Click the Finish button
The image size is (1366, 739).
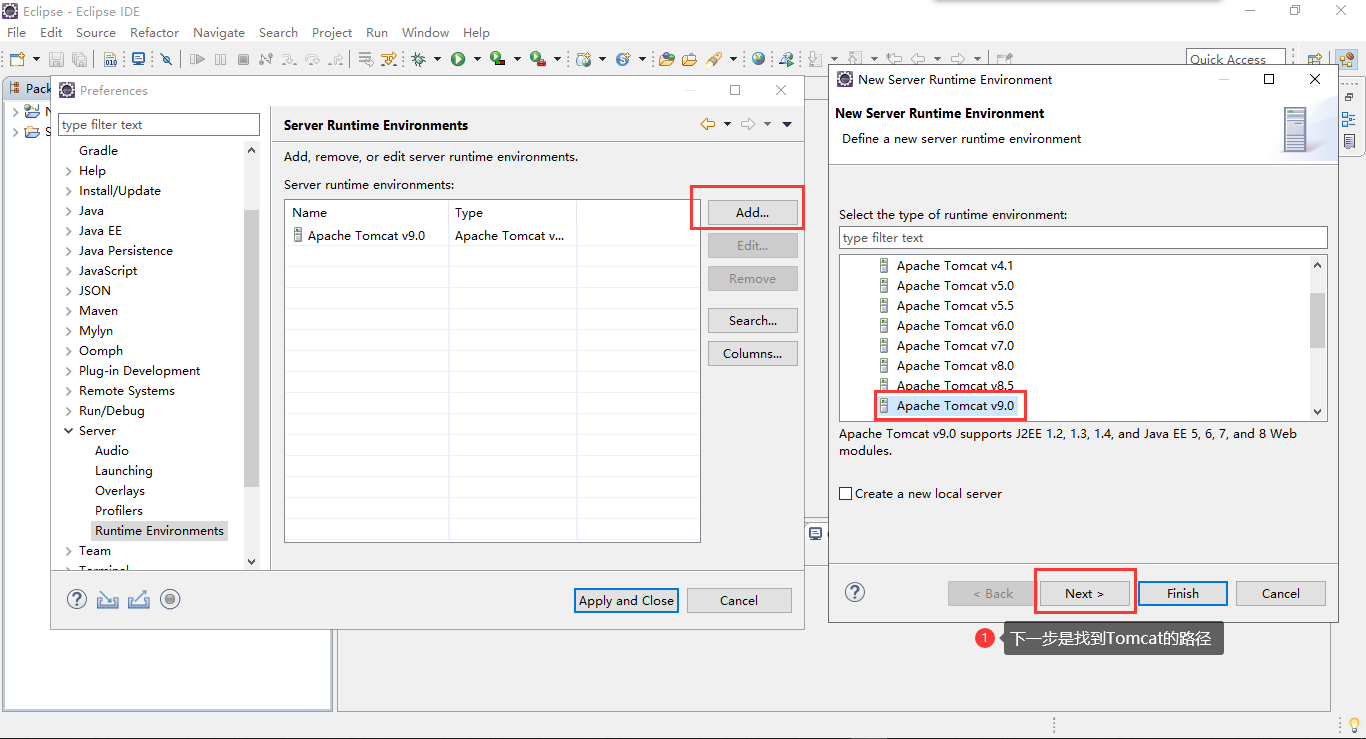pos(1182,593)
